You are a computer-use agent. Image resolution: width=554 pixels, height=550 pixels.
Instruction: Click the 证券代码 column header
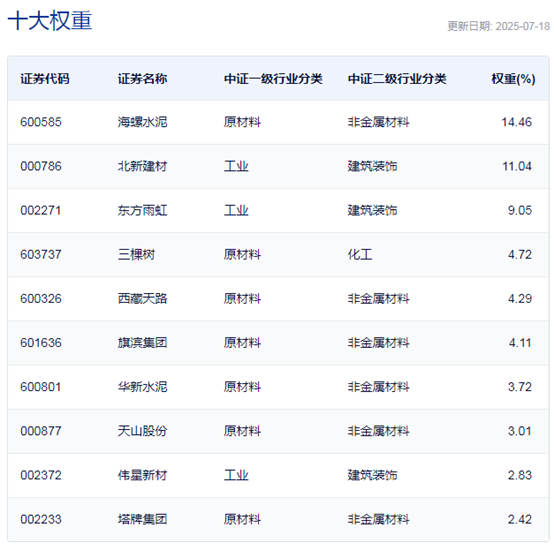click(x=45, y=78)
